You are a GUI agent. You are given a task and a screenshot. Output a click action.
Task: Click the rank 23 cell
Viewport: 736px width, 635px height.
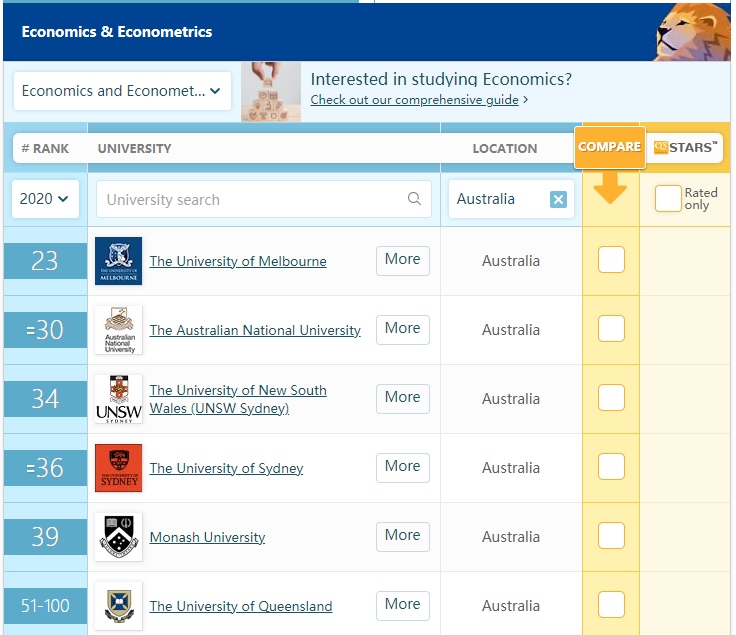45,261
